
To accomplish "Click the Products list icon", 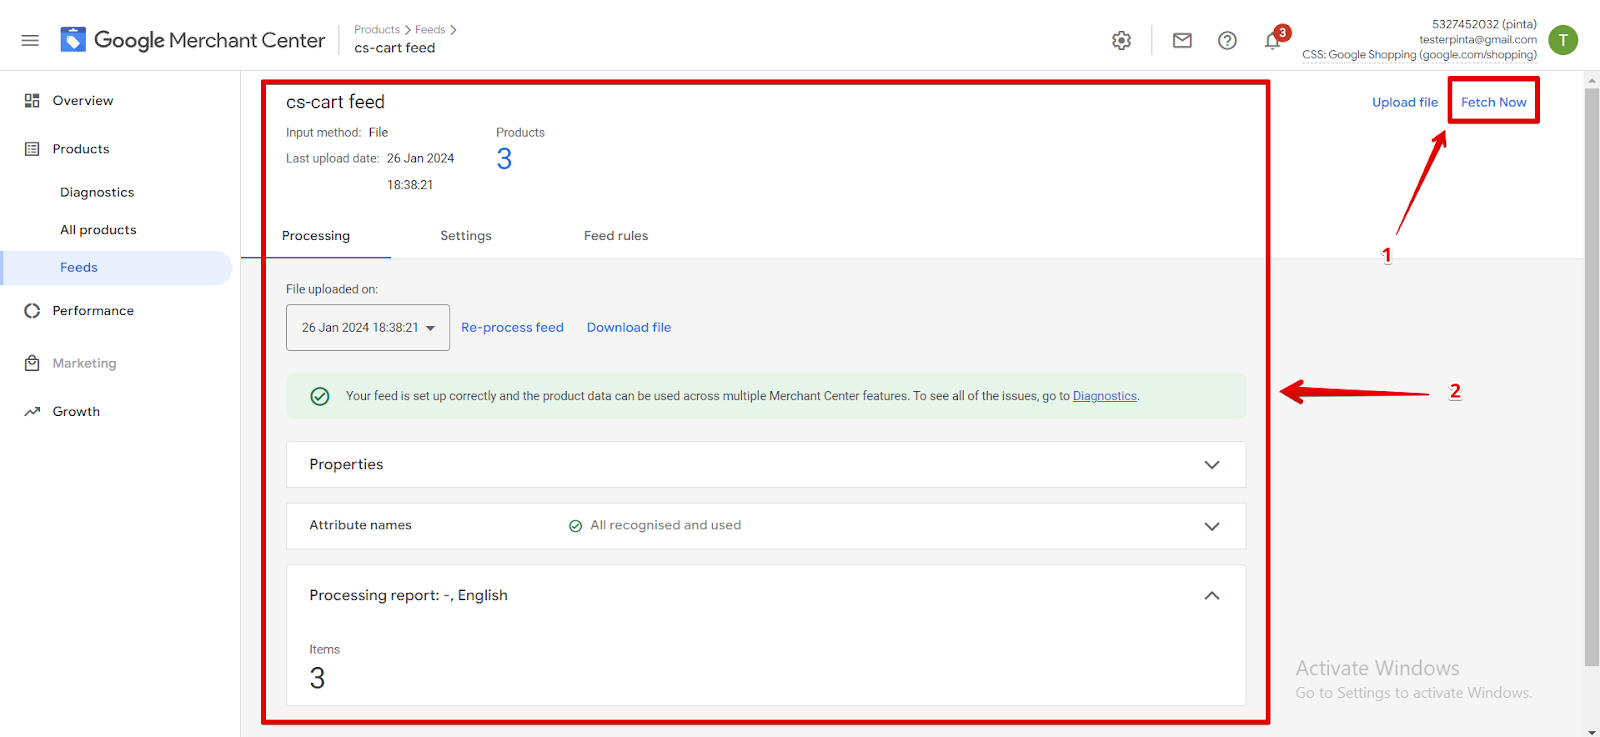I will coord(32,149).
